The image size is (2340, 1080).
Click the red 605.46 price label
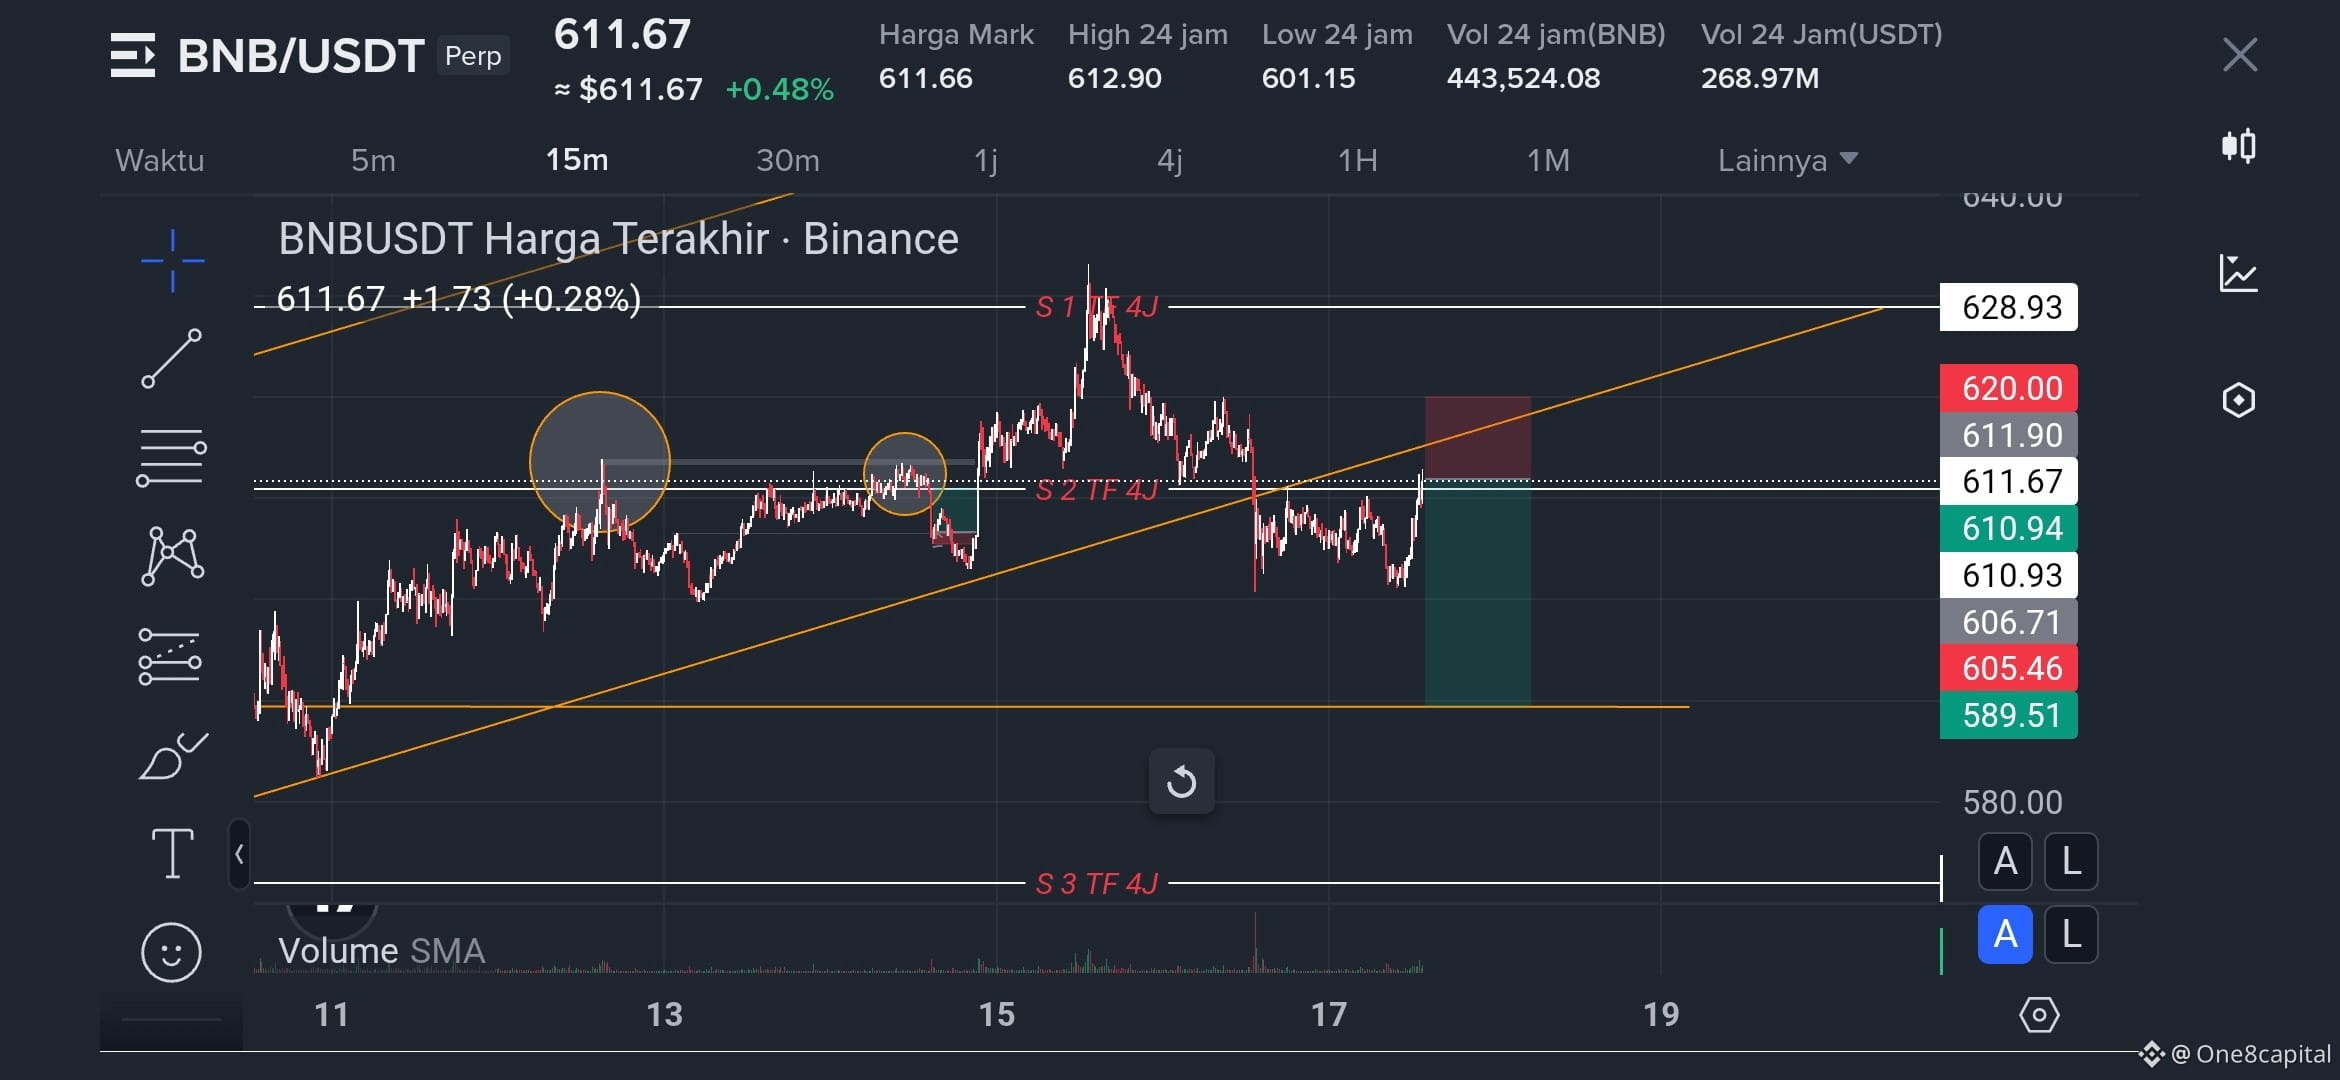(x=2009, y=668)
